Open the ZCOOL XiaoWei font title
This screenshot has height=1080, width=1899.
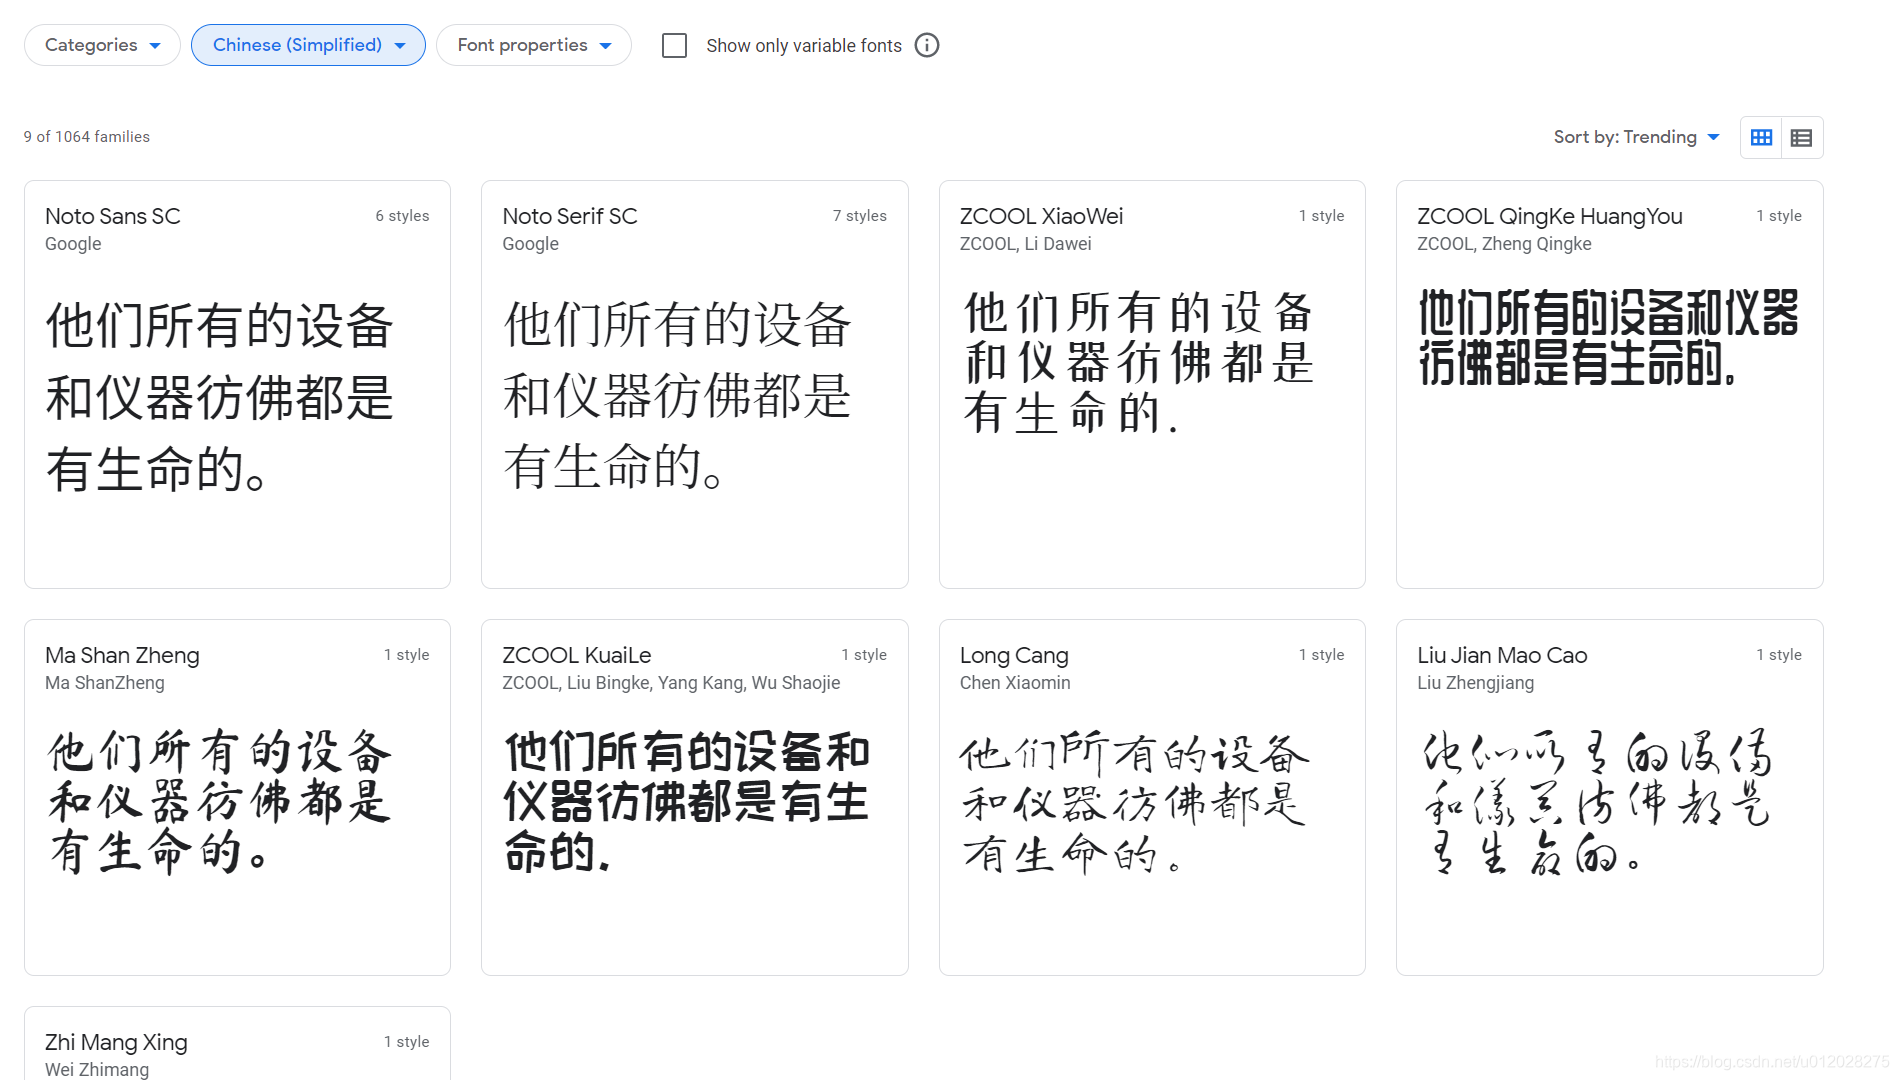coord(1041,216)
